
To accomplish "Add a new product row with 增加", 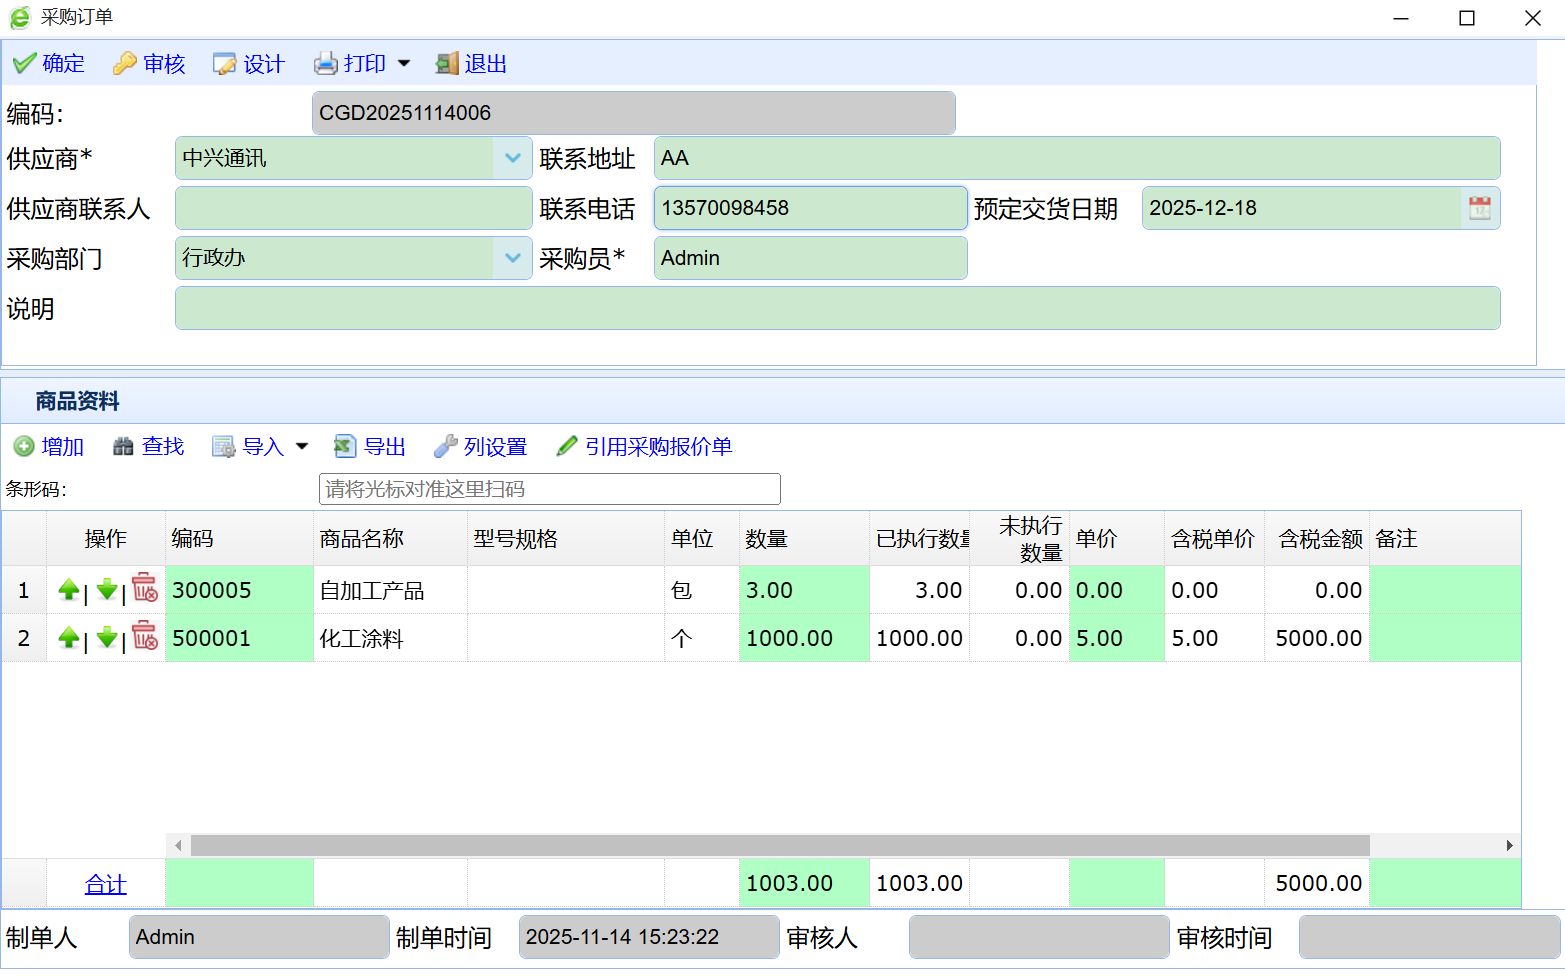I will tap(49, 447).
